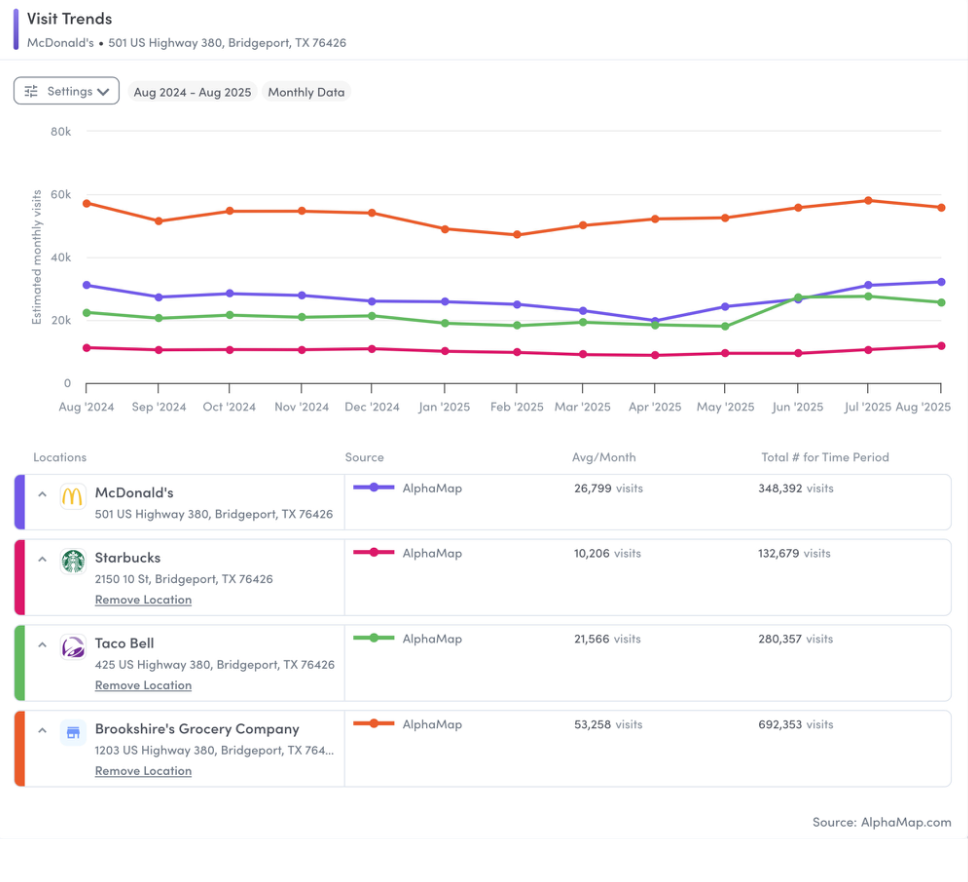Click the purple McDonald's legend line marker
Viewport: 968px width, 882px height.
(373, 488)
